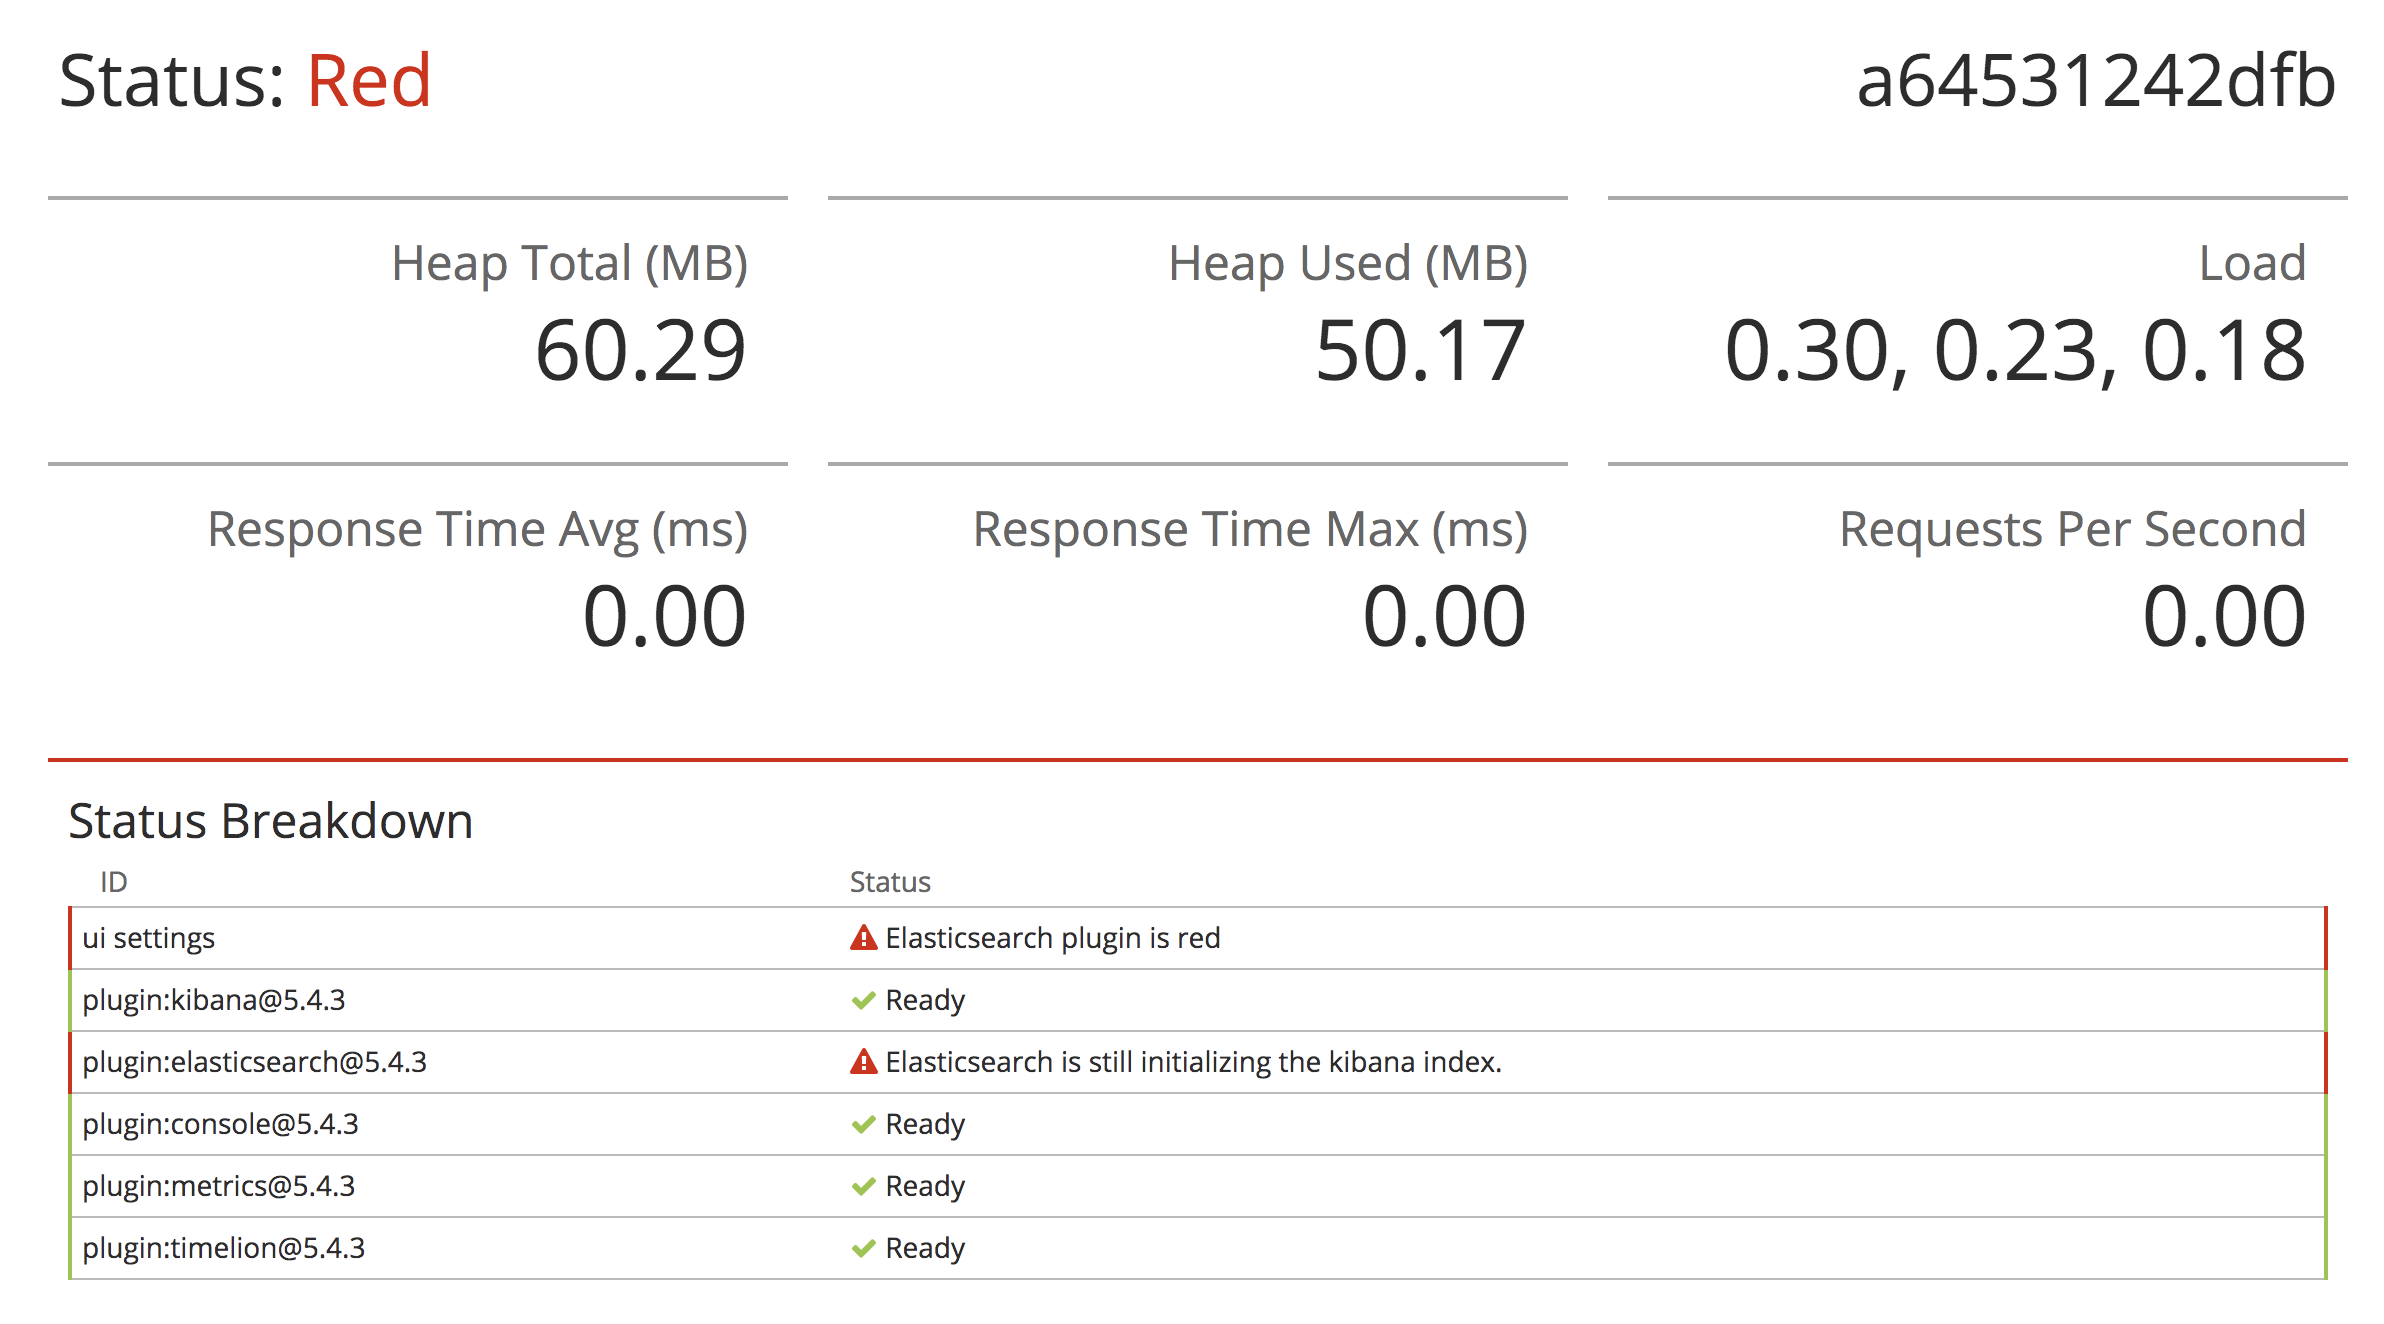
Task: Click green checkmark for plugin:metrics row
Action: 863,1187
